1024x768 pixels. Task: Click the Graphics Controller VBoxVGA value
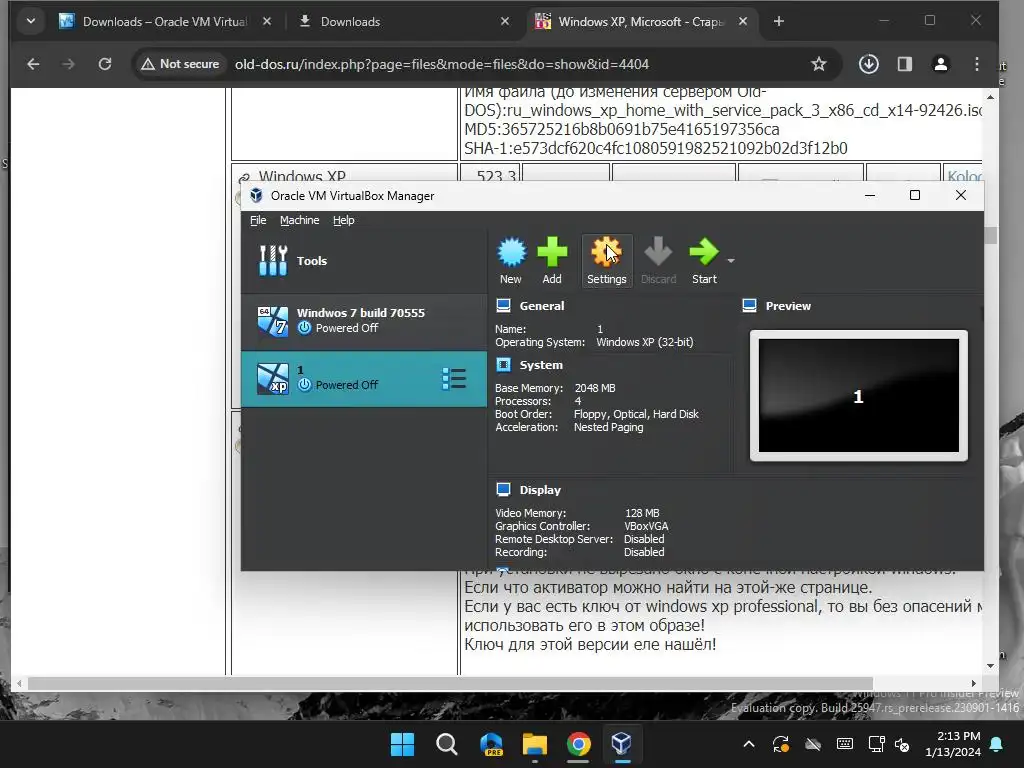[646, 526]
